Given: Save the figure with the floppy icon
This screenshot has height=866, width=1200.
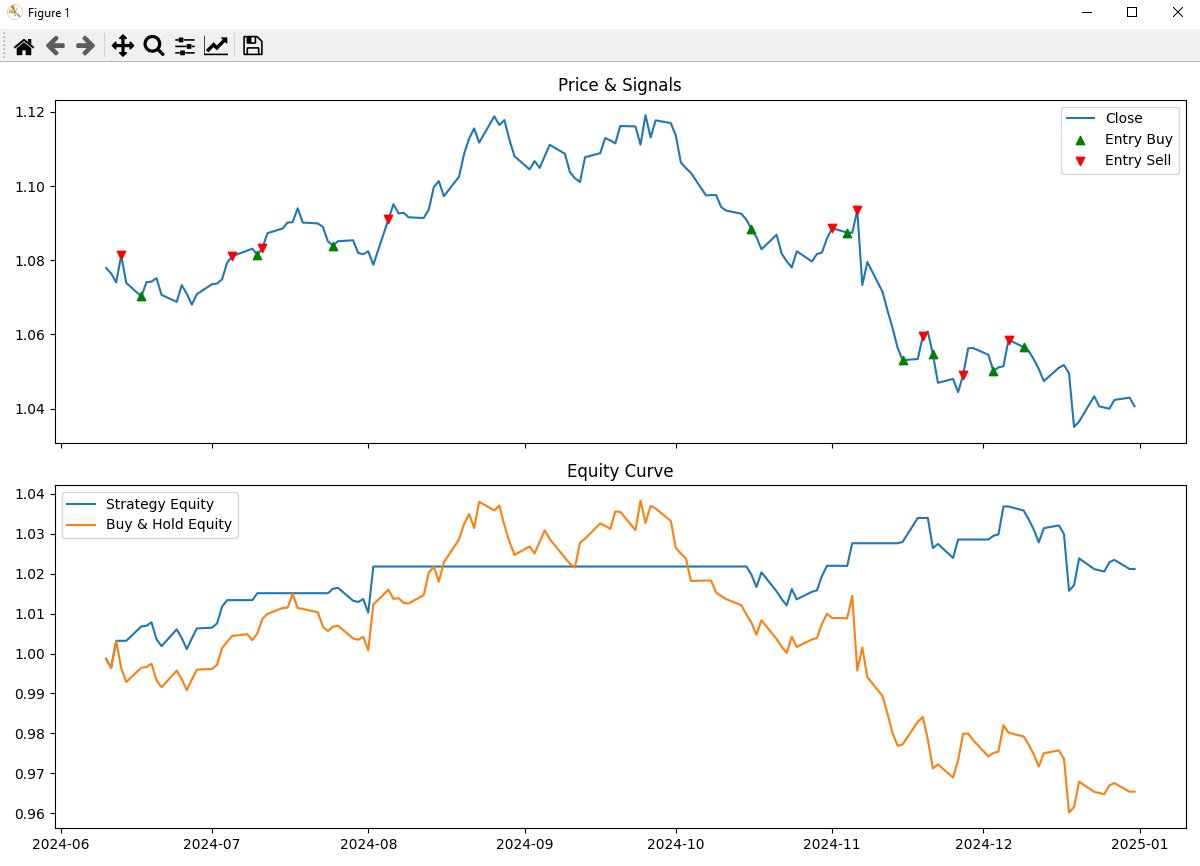Looking at the screenshot, I should 253,46.
